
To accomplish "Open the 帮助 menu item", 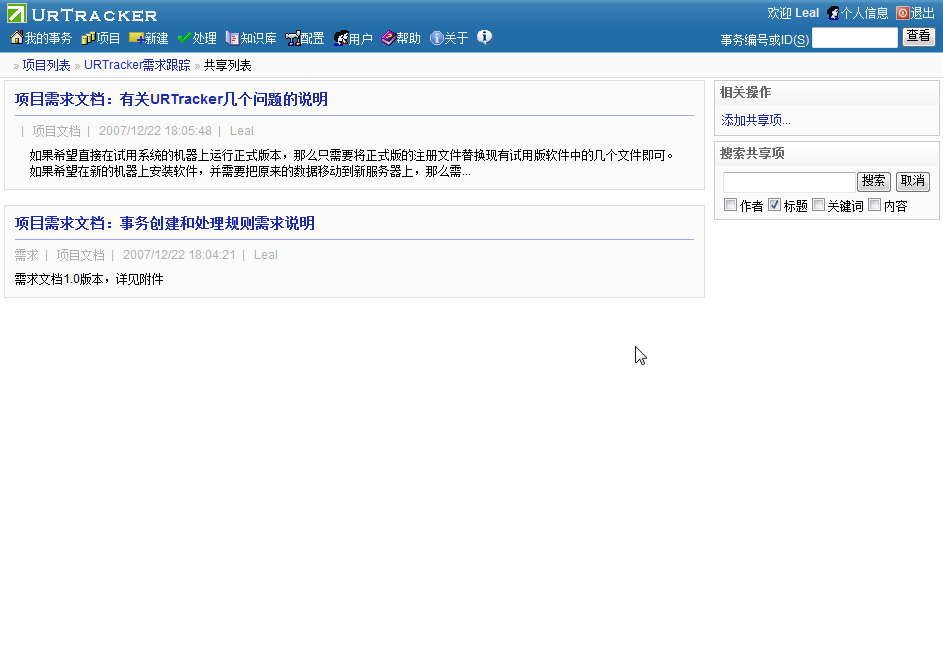I will click(408, 39).
